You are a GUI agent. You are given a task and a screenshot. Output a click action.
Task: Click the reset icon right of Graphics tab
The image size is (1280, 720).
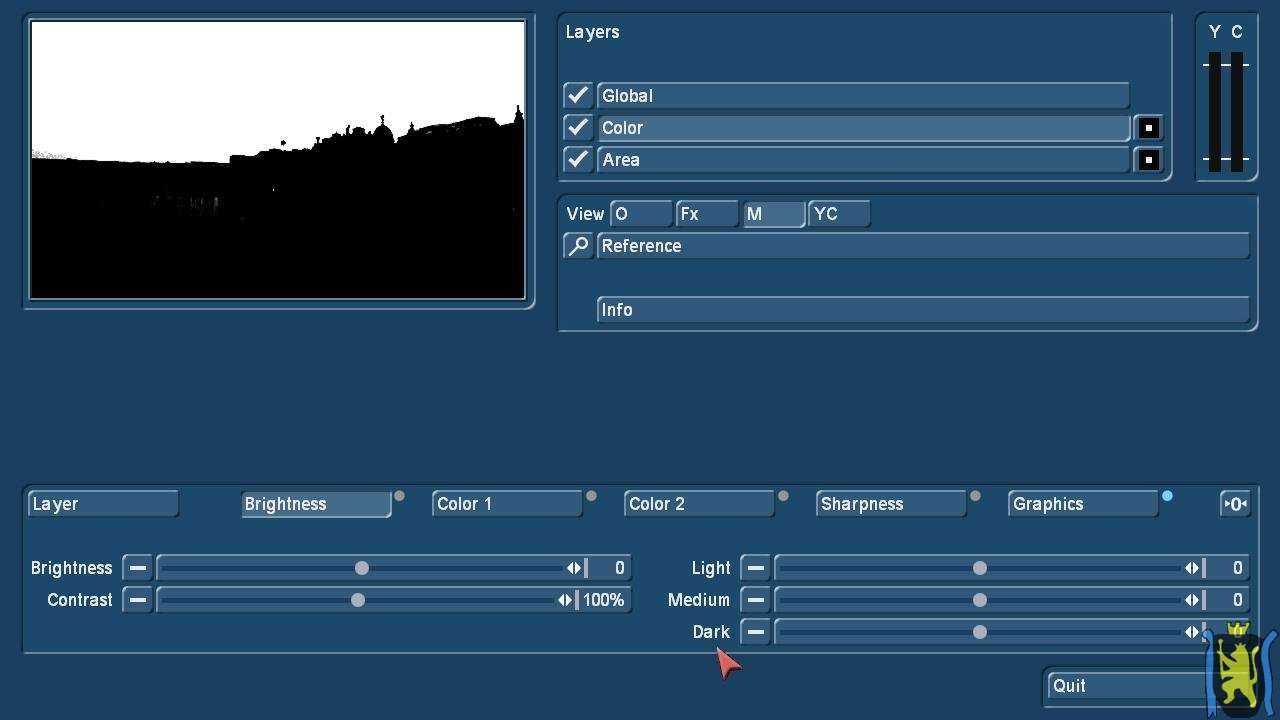pos(1235,504)
